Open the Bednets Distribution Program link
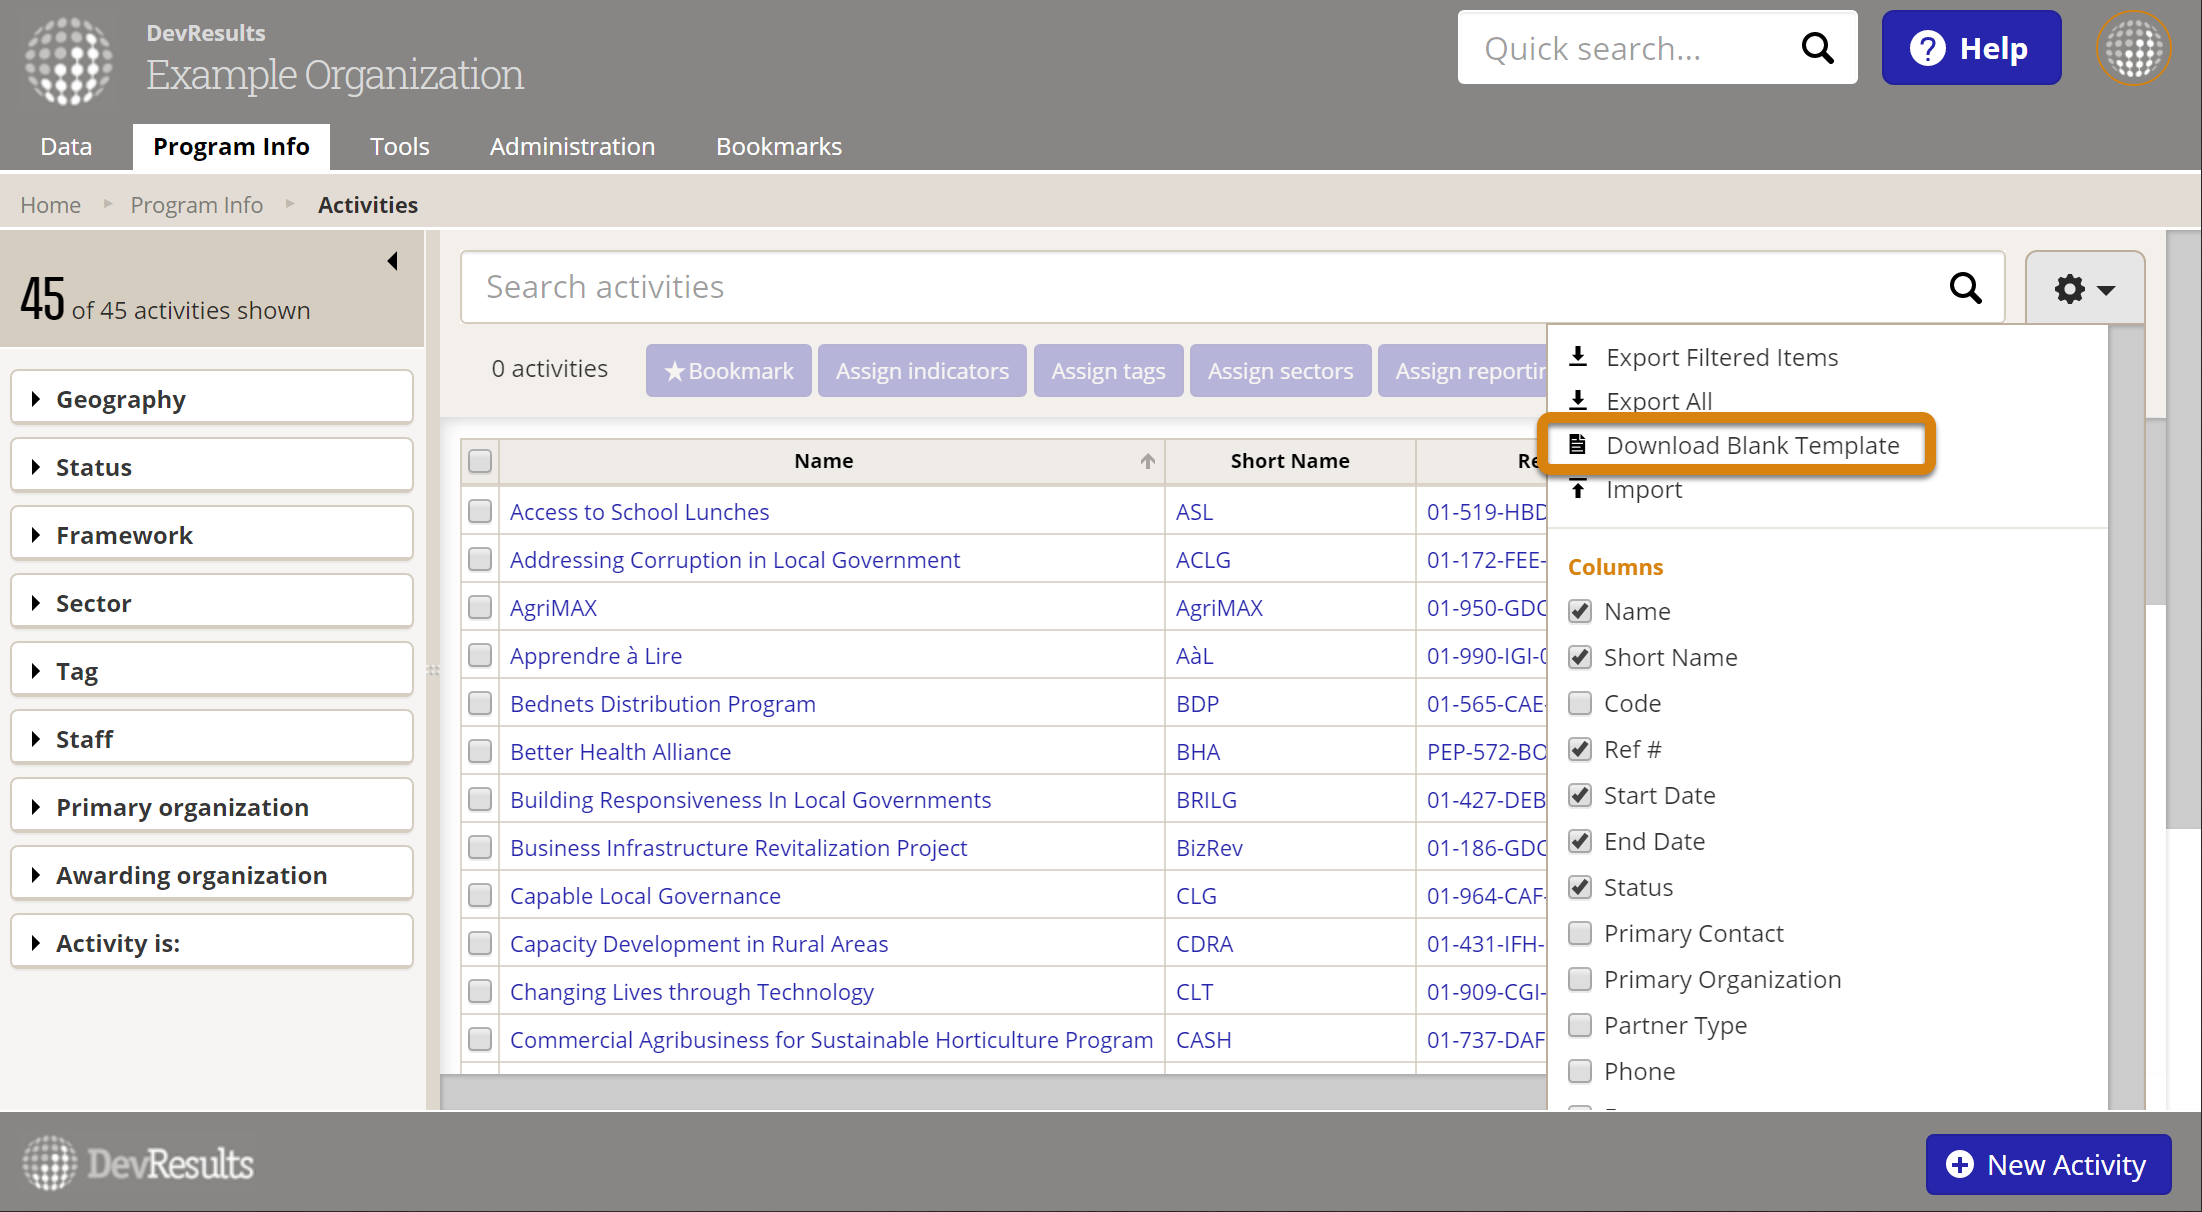Viewport: 2202px width, 1212px height. point(662,704)
